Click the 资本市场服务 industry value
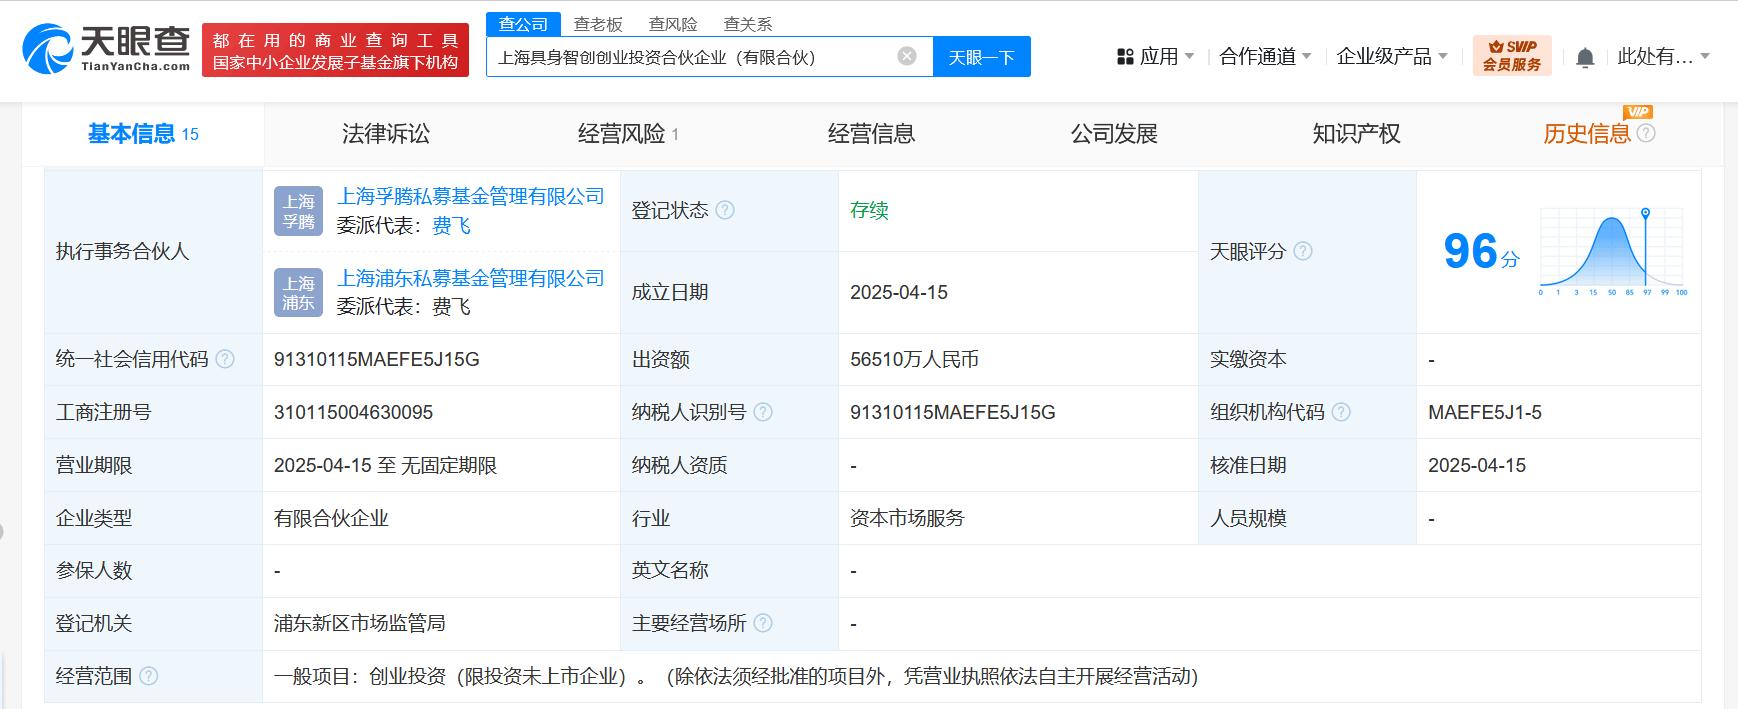Image resolution: width=1738 pixels, height=709 pixels. click(x=907, y=518)
